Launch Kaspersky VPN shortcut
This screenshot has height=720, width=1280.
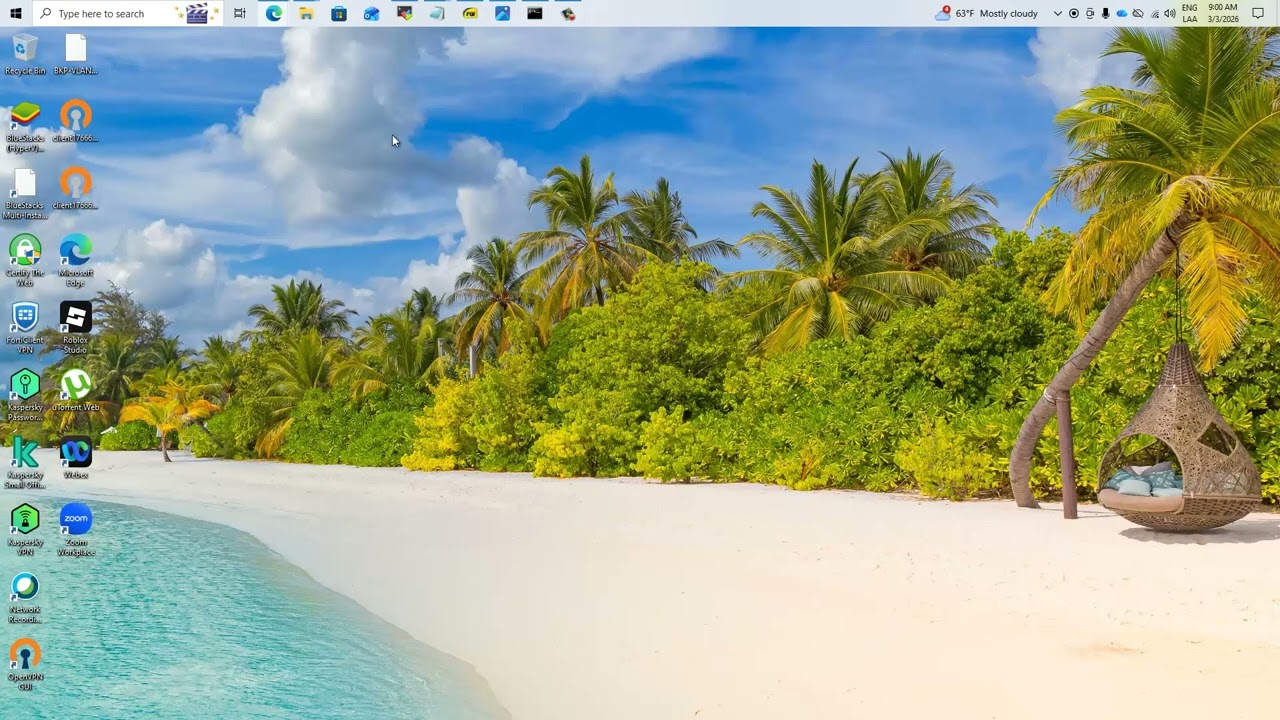tap(25, 530)
